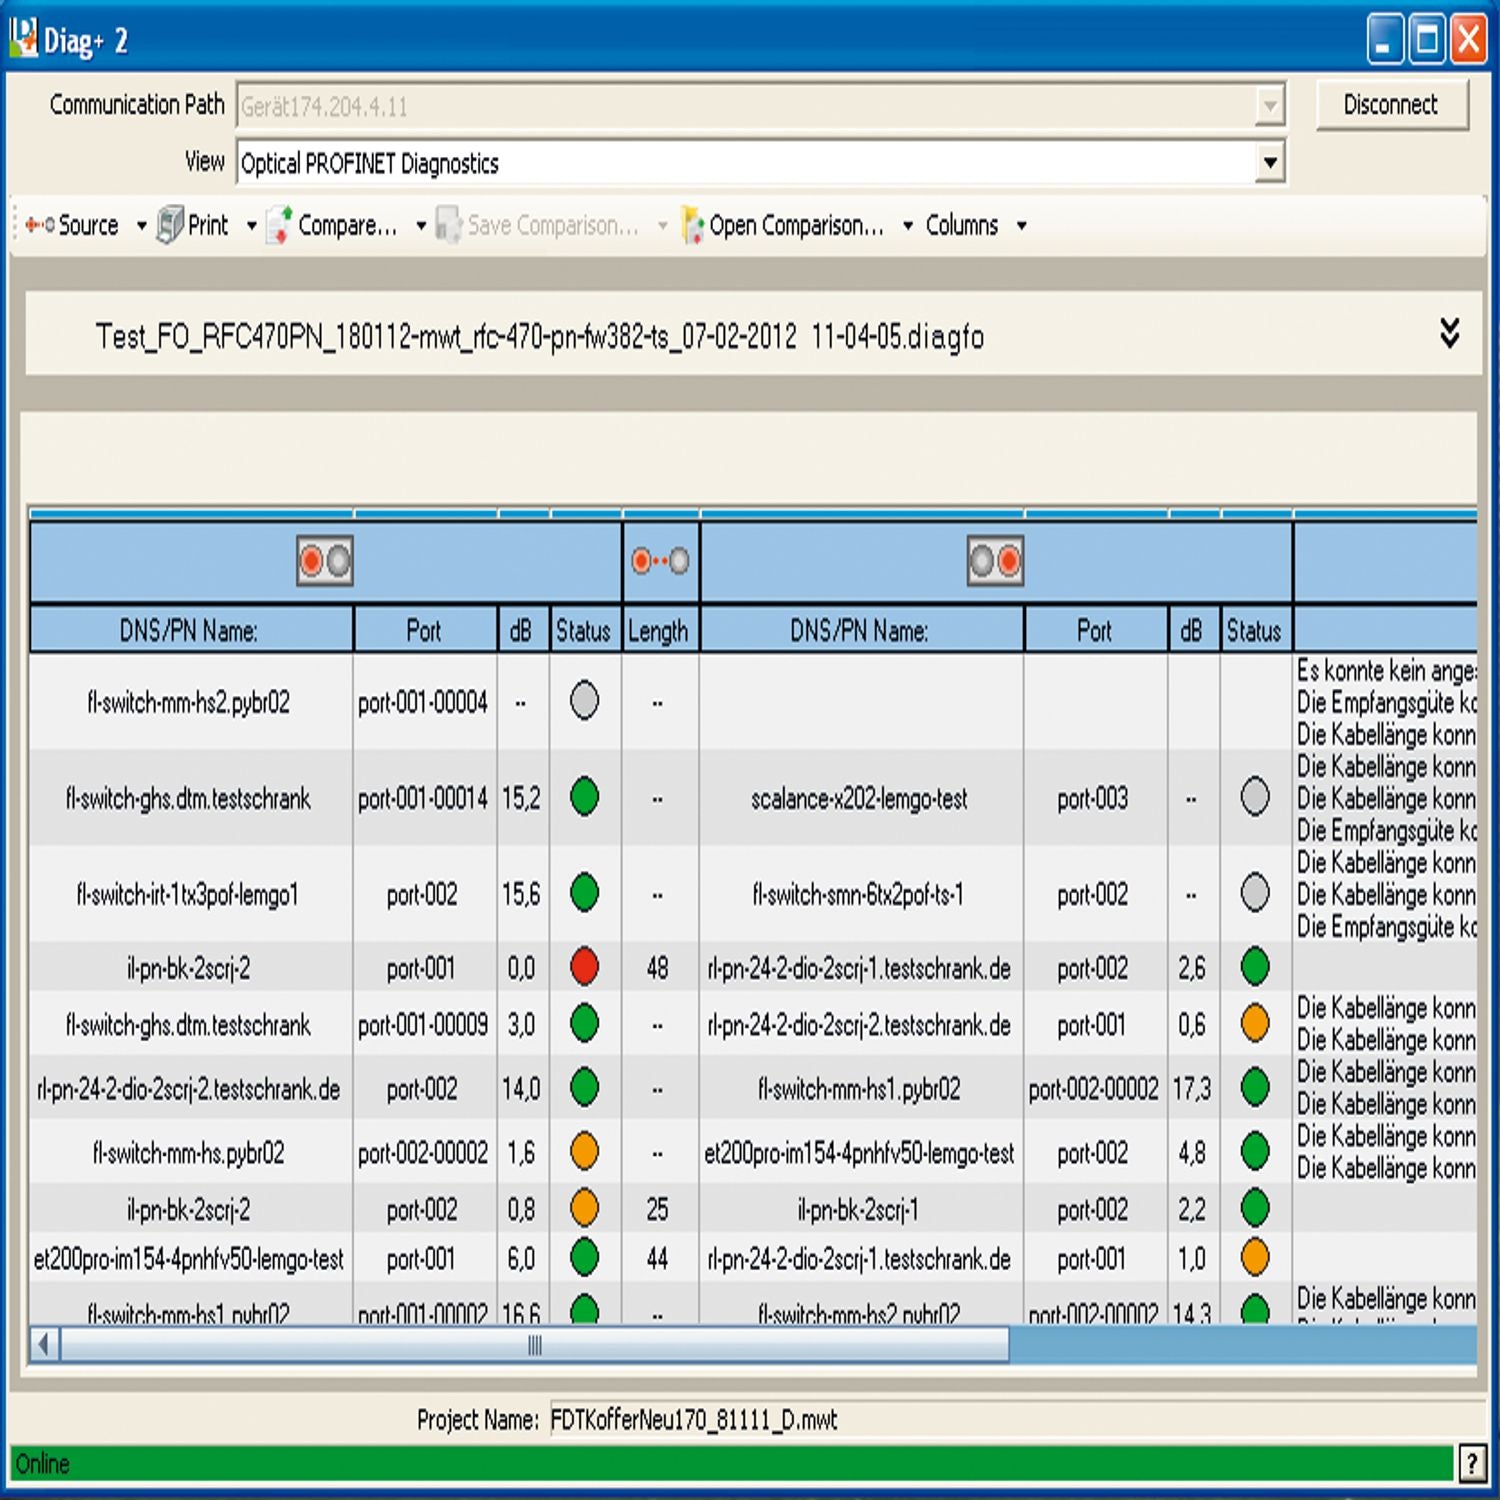
Task: Open the View dropdown list
Action: (x=1269, y=162)
